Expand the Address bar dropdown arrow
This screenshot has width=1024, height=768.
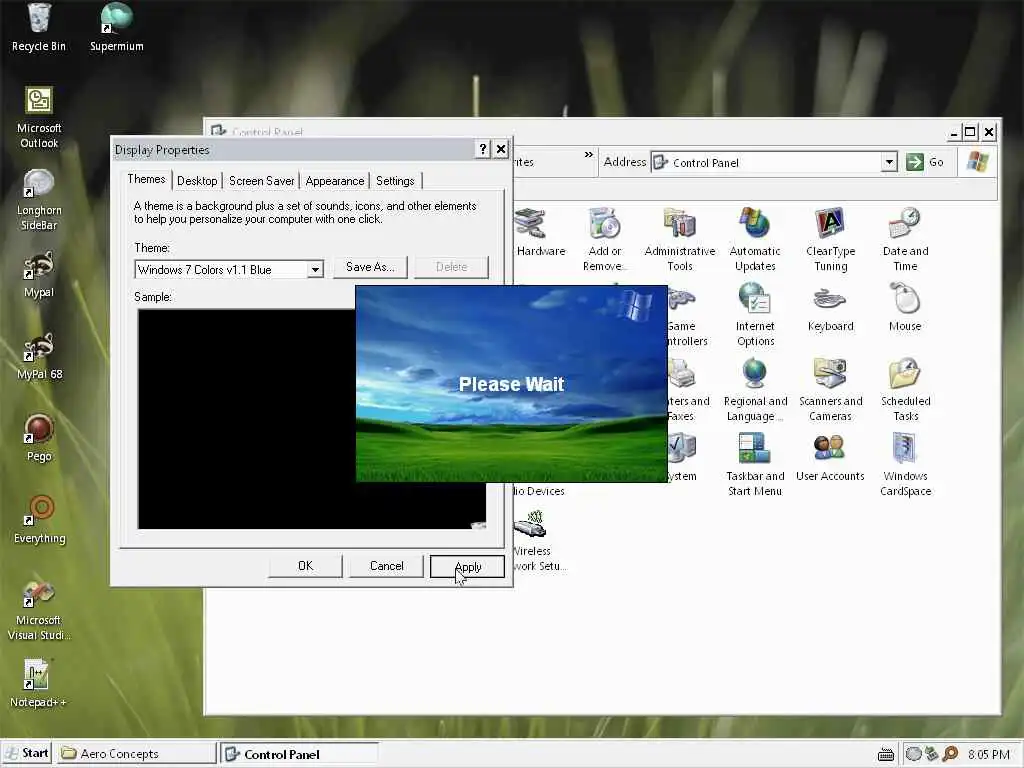889,162
